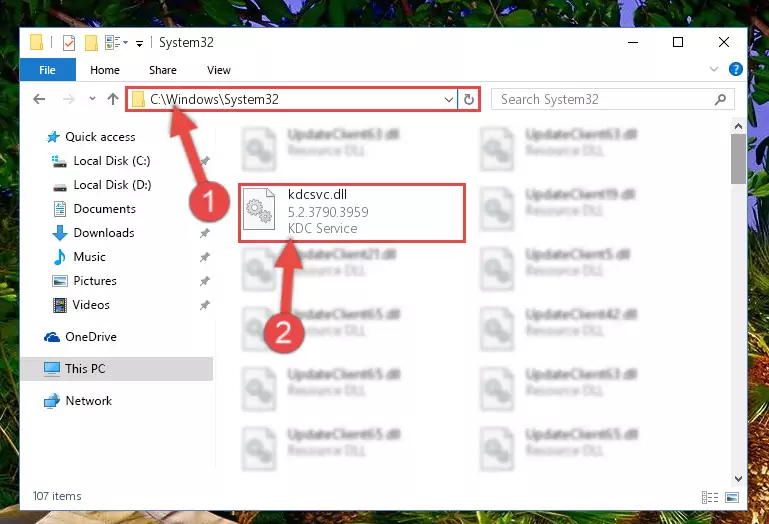Image resolution: width=769 pixels, height=524 pixels.
Task: Open Local Disk (C:) in sidebar
Action: 112,161
